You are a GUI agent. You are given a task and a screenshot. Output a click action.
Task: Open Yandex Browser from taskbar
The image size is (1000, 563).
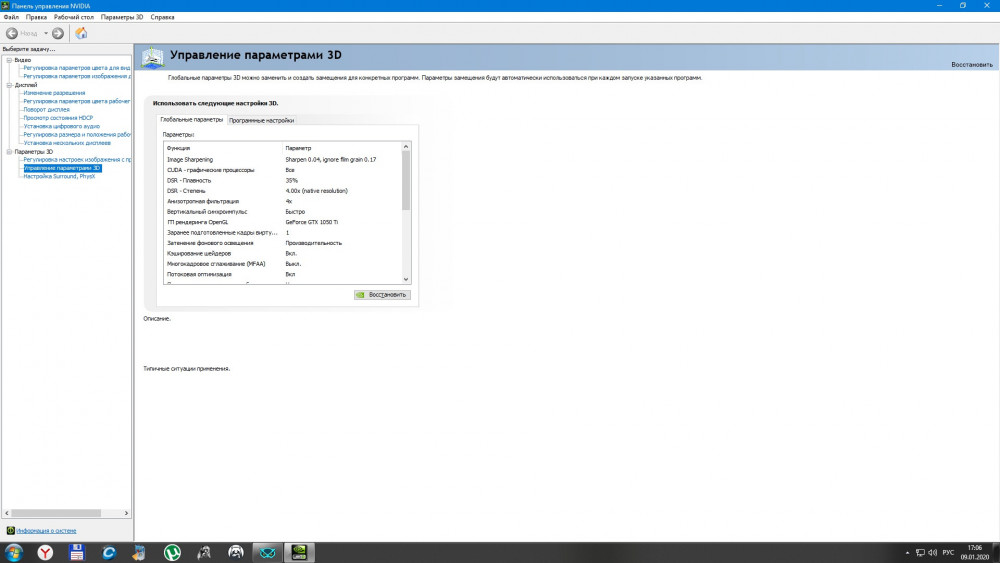(x=45, y=552)
